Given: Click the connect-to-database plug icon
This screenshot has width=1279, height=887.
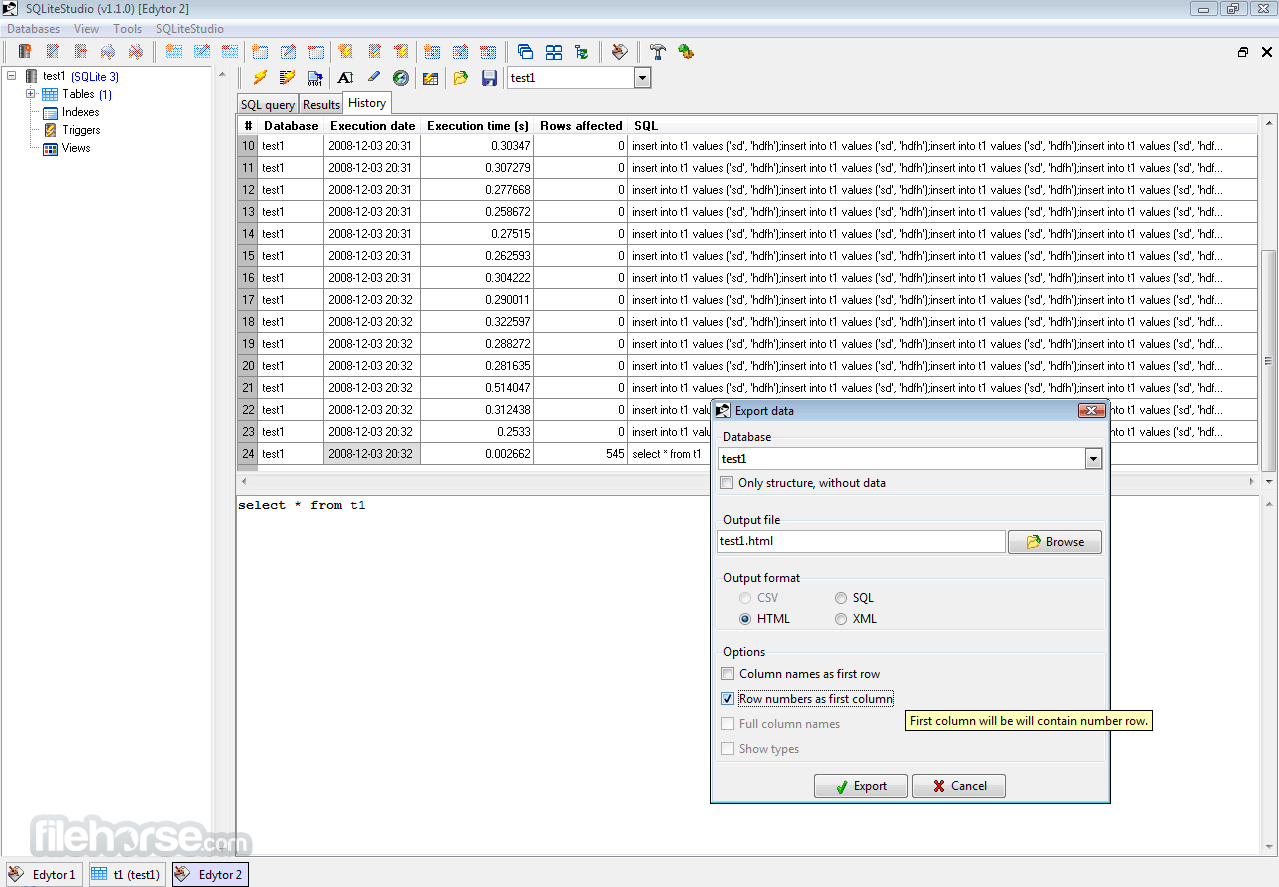Looking at the screenshot, I should [108, 51].
